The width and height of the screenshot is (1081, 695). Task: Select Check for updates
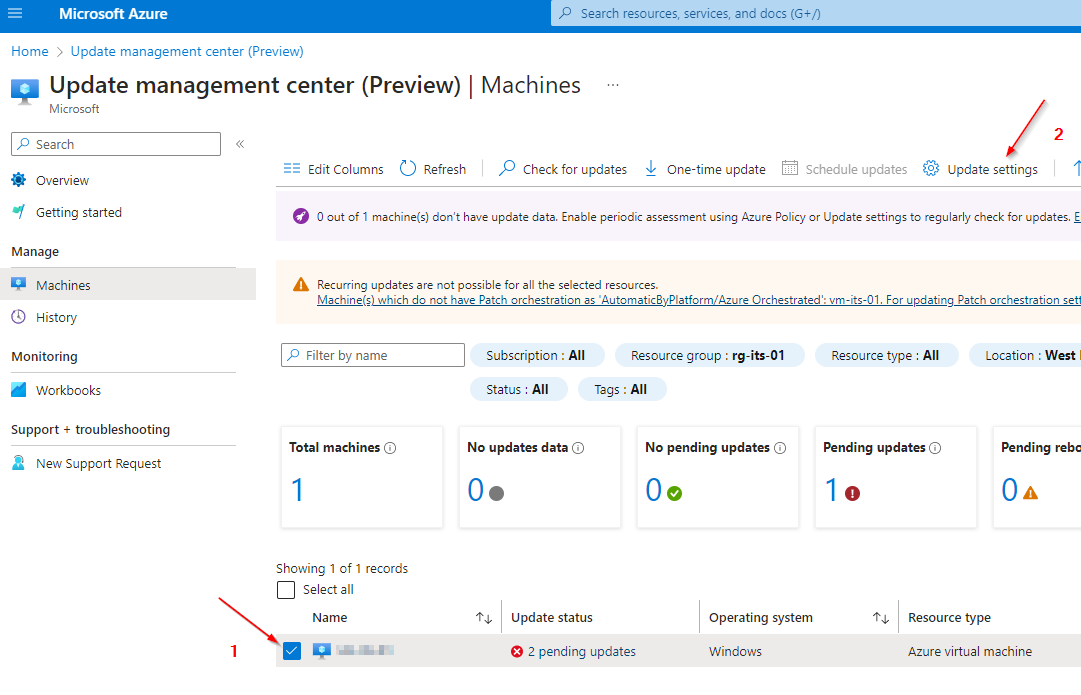(x=562, y=169)
